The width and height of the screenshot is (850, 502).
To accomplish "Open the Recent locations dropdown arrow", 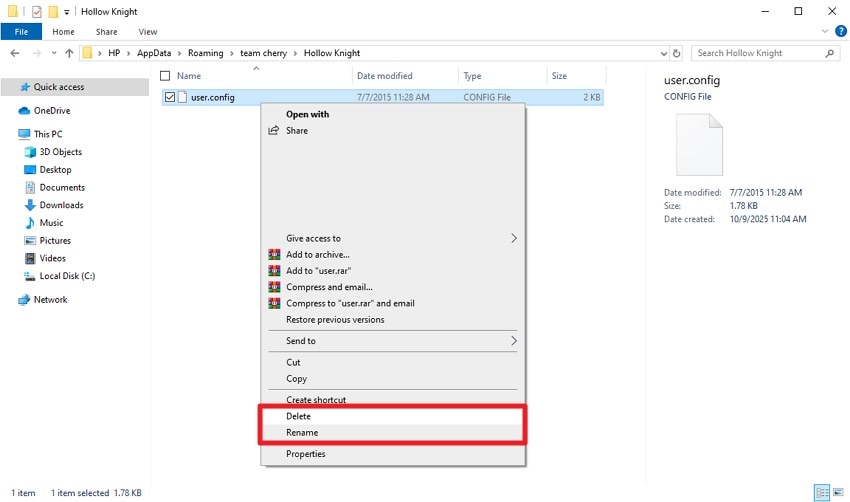I will pos(54,53).
